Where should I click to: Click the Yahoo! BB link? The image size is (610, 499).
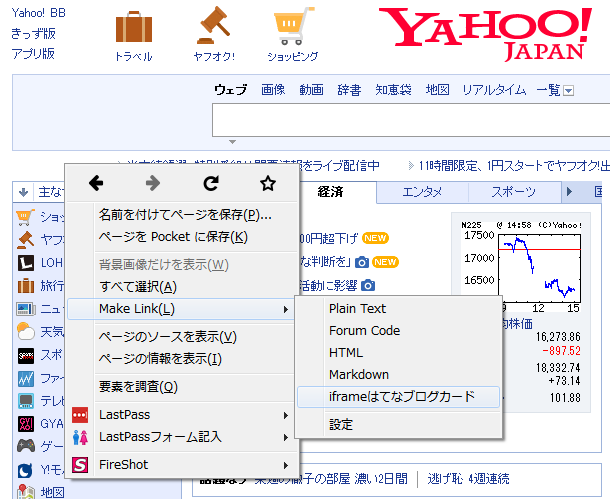pyautogui.click(x=39, y=13)
